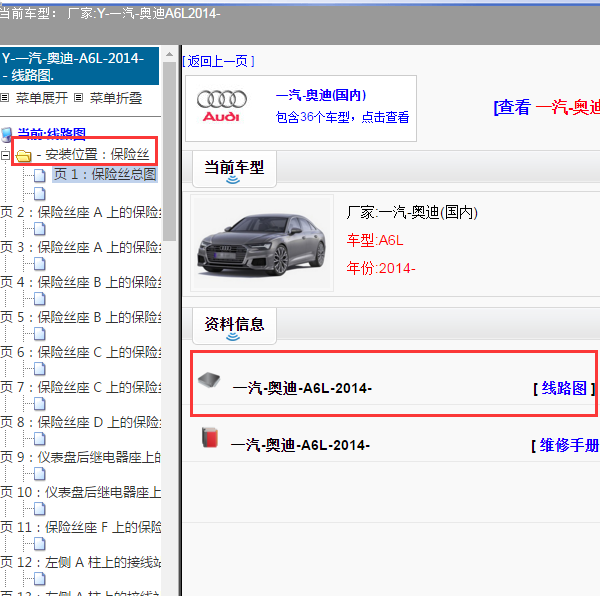The image size is (600, 596).
Task: Open 页 3:保险丝座 A entry
Action: point(80,248)
